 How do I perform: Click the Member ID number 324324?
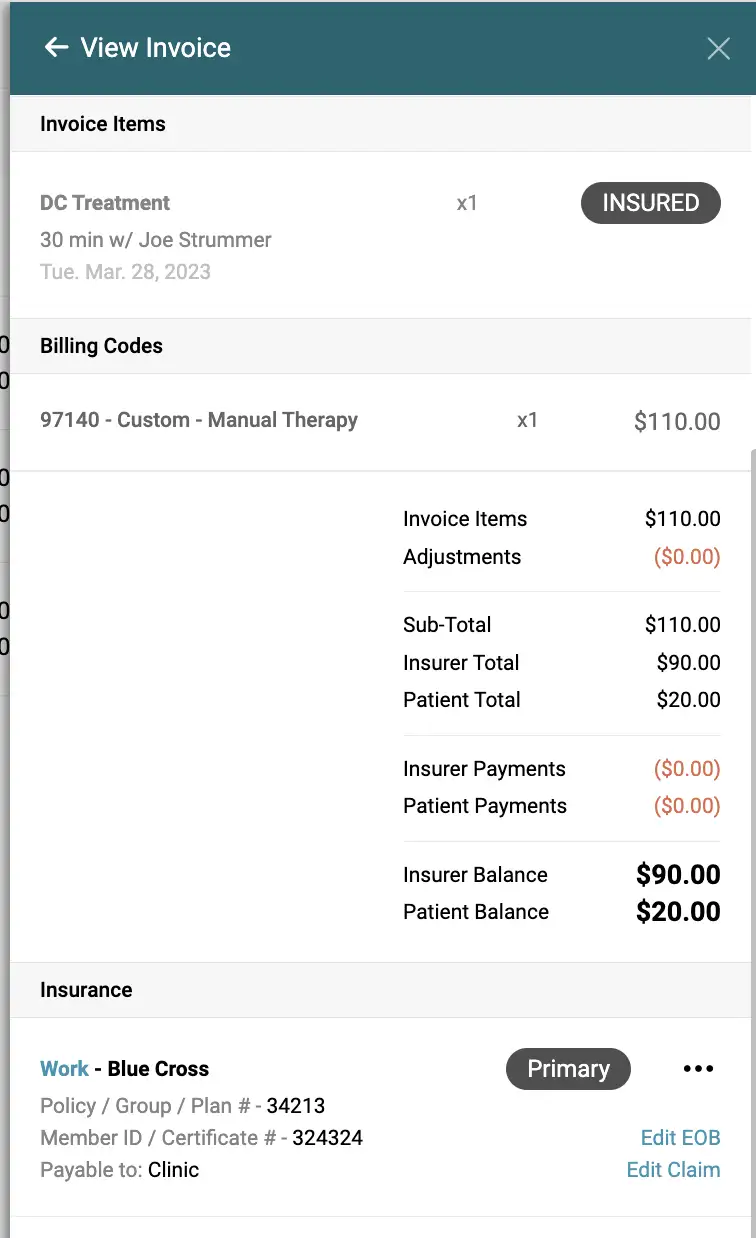pos(327,1138)
